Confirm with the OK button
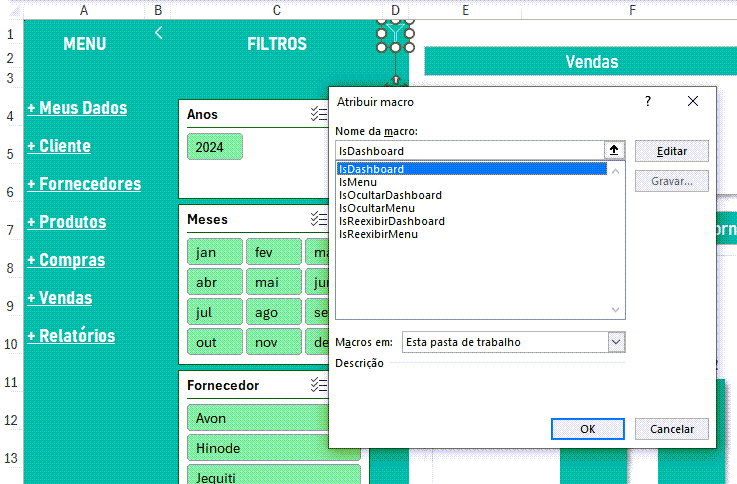 [x=587, y=428]
